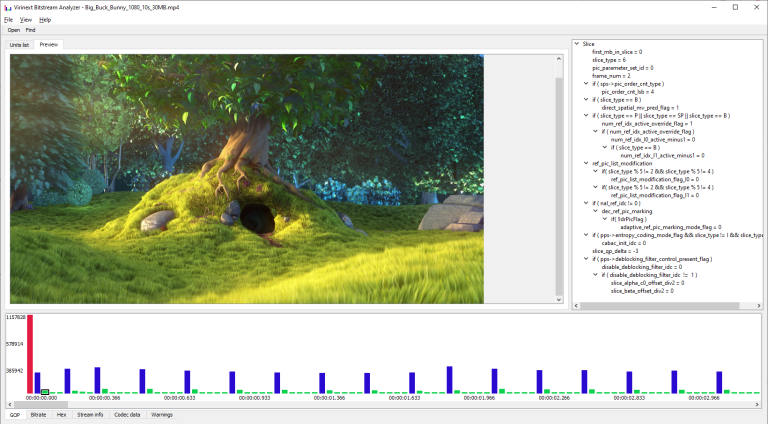
Task: Click the 578914 axis label
Action: 15,344
